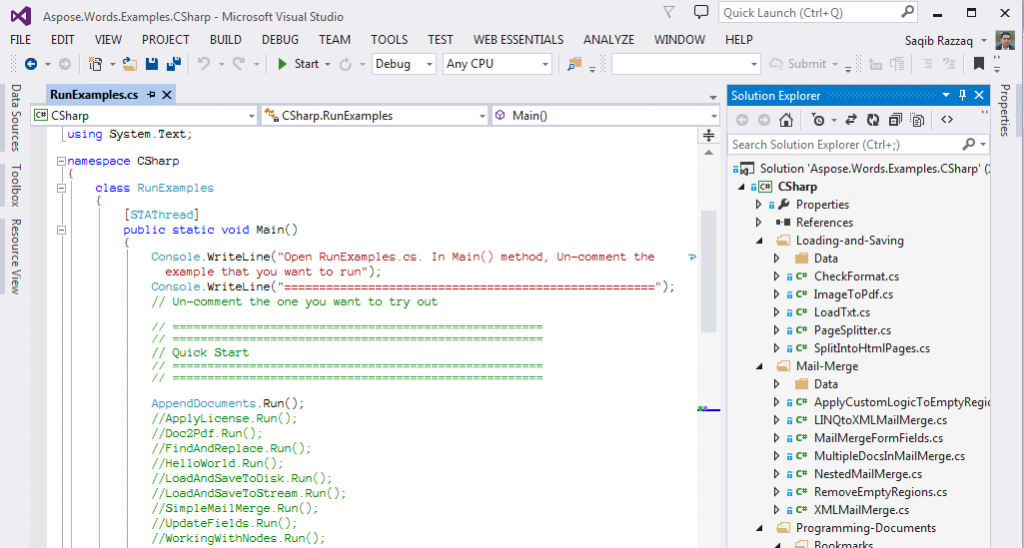Toggle pin on RunExamples.cs tab
The image size is (1024, 548).
click(152, 95)
